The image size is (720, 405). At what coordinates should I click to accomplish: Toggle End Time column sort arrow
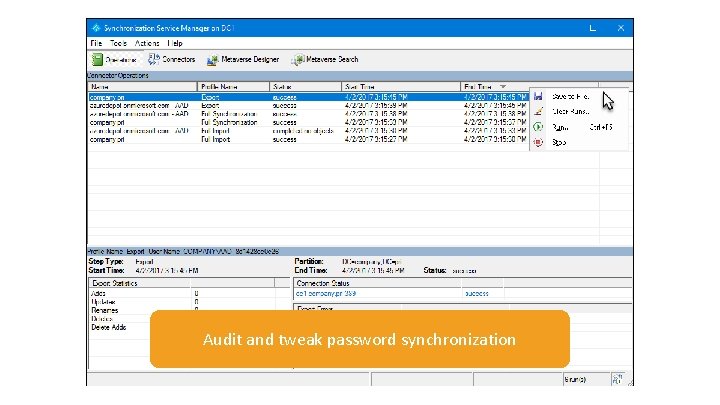503,87
